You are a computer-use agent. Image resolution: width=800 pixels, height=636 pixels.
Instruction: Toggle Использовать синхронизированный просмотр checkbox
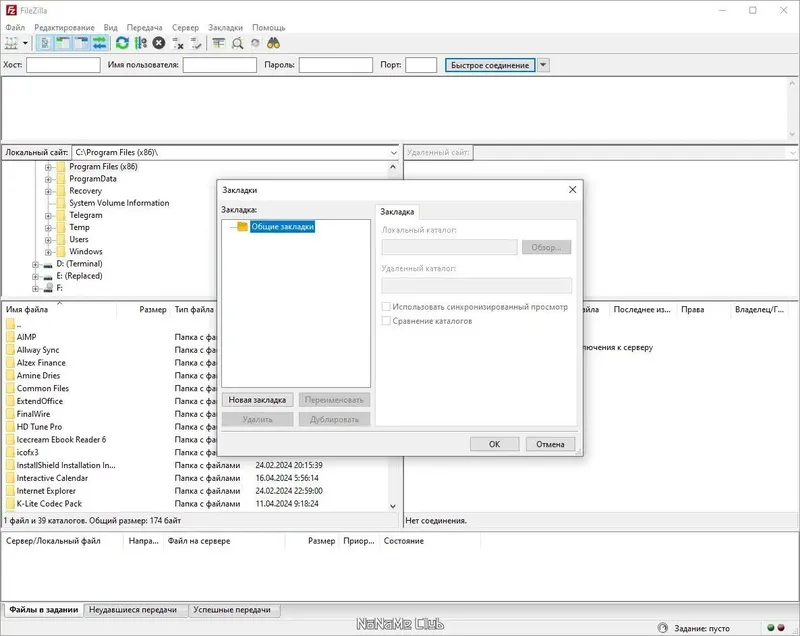pyautogui.click(x=386, y=307)
